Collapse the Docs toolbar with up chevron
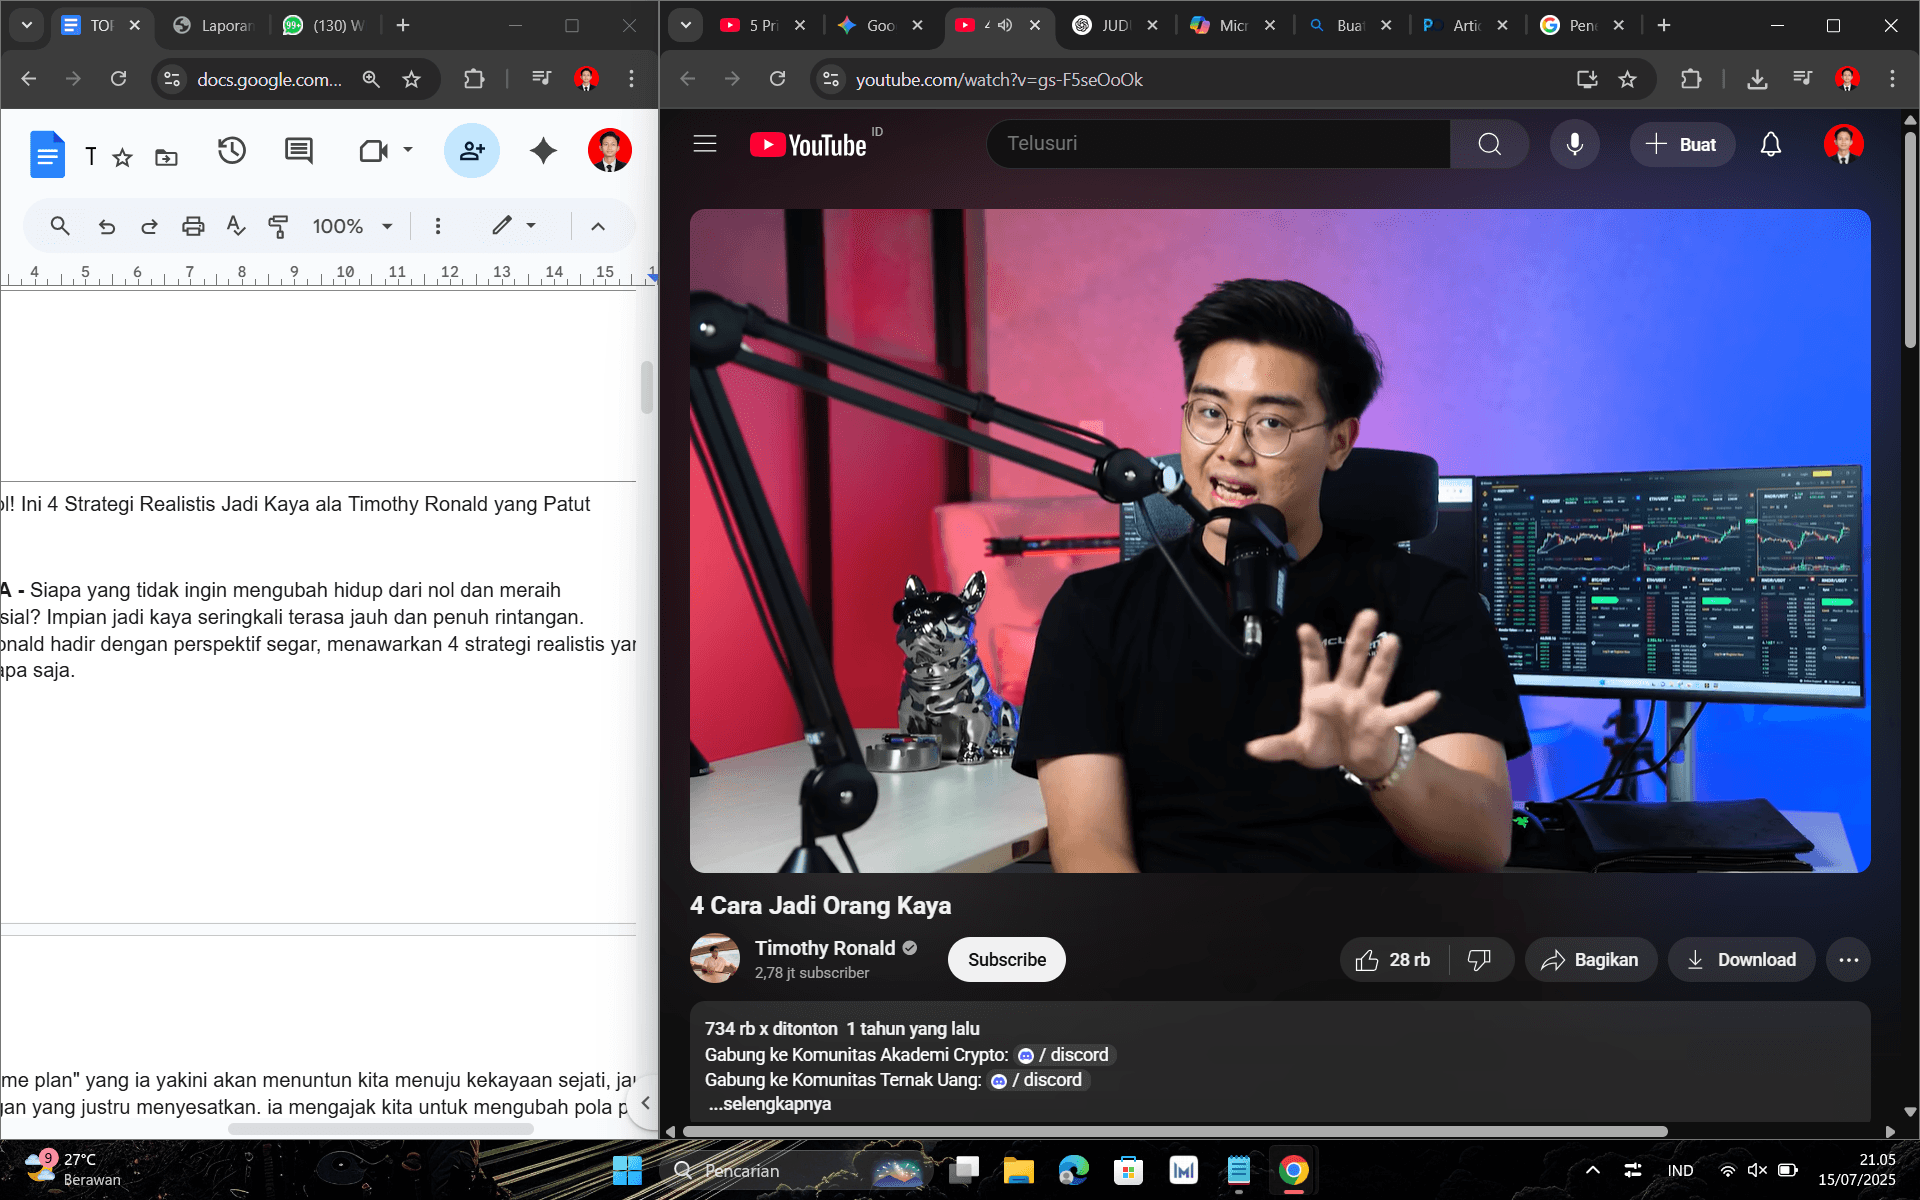The height and width of the screenshot is (1200, 1920). 598,226
